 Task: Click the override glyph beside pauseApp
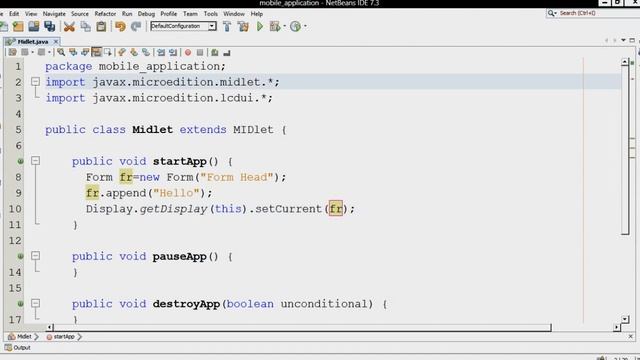pos(20,256)
